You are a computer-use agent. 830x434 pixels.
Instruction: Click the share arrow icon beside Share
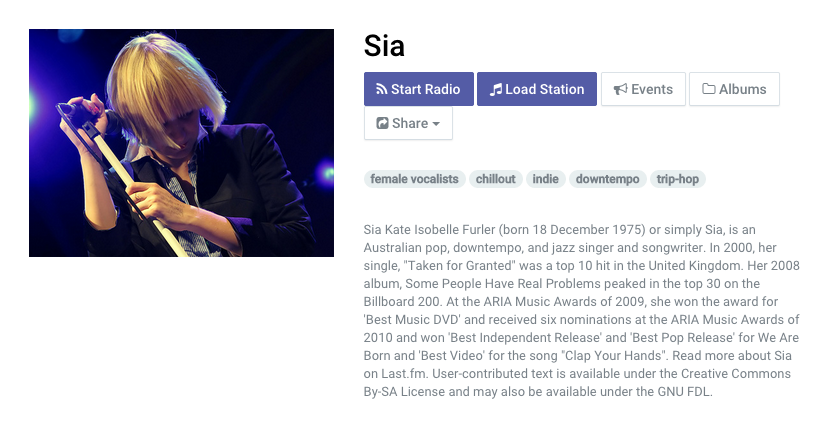pos(382,123)
